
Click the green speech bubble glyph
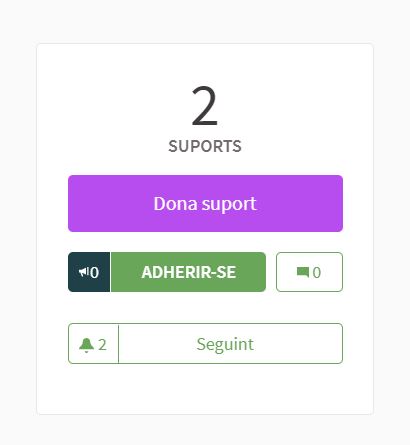(x=303, y=272)
